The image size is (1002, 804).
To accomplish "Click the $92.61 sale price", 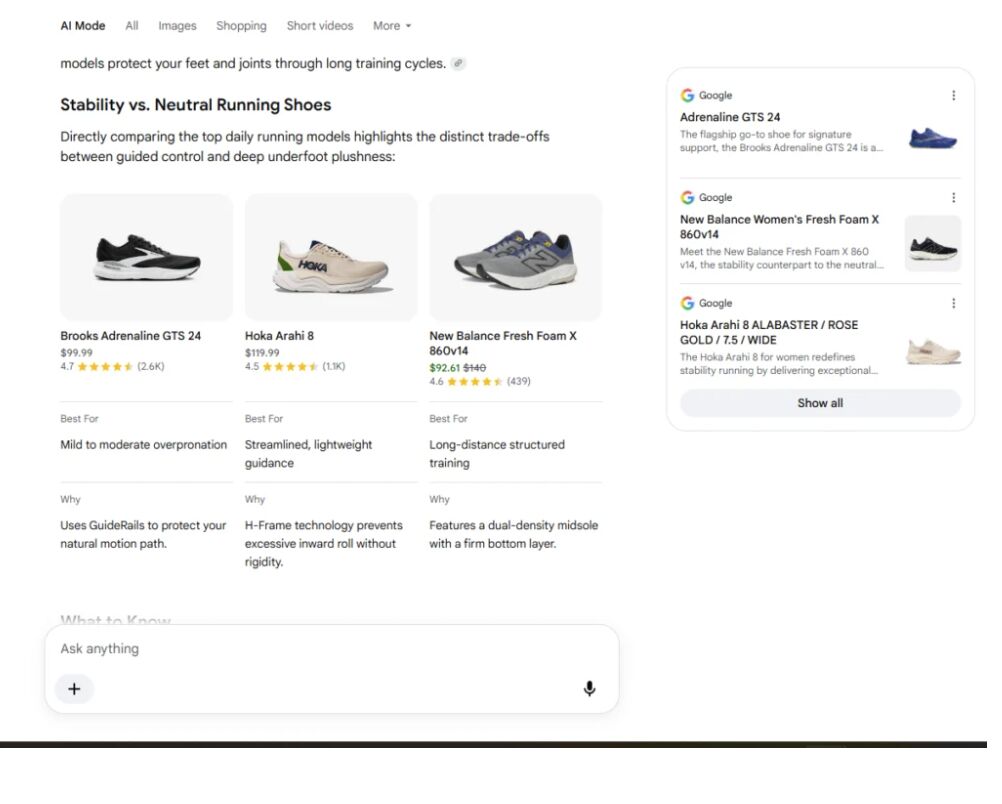I will tap(444, 368).
